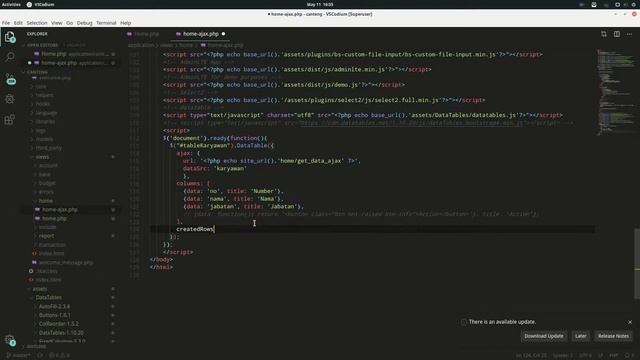Expand the budget folder
This screenshot has width=640, height=360.
point(47,183)
